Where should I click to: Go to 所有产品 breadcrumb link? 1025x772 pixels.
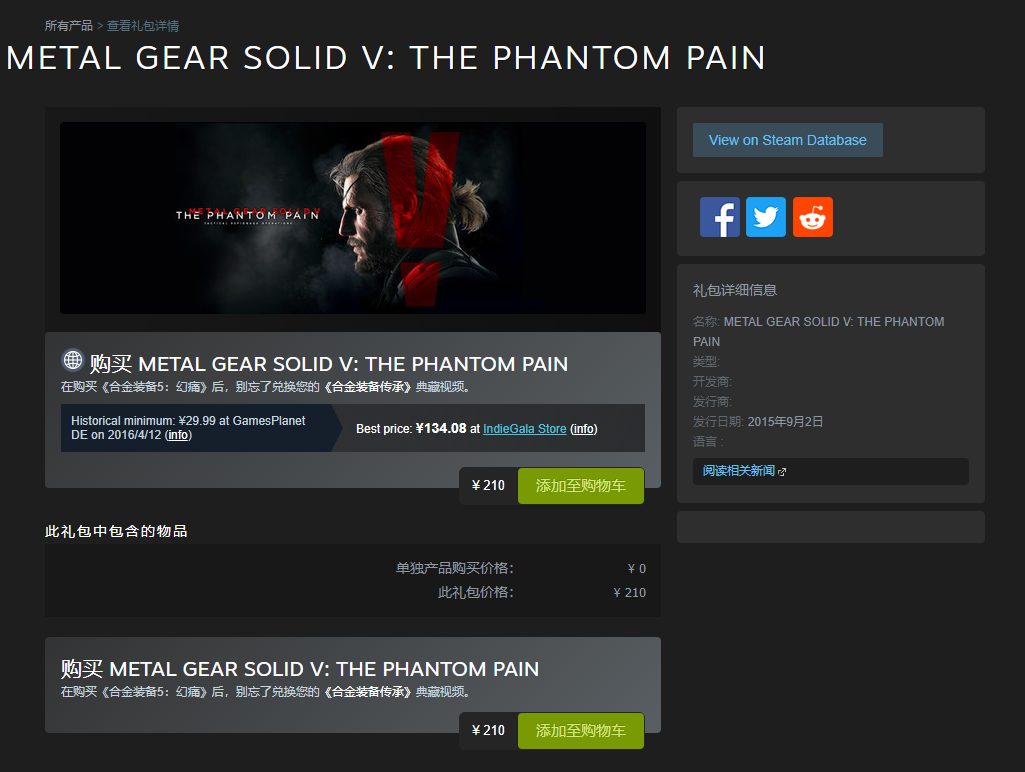[x=68, y=25]
